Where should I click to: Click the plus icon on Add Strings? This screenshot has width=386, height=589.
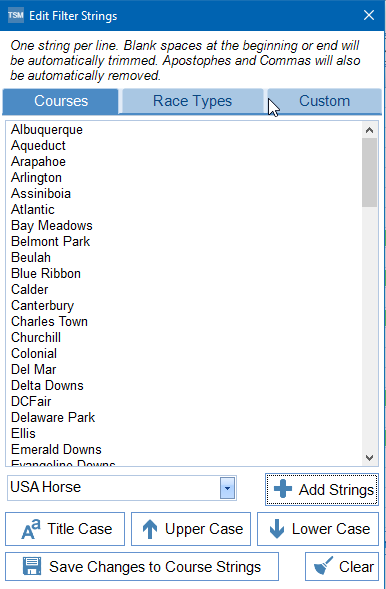coord(283,489)
